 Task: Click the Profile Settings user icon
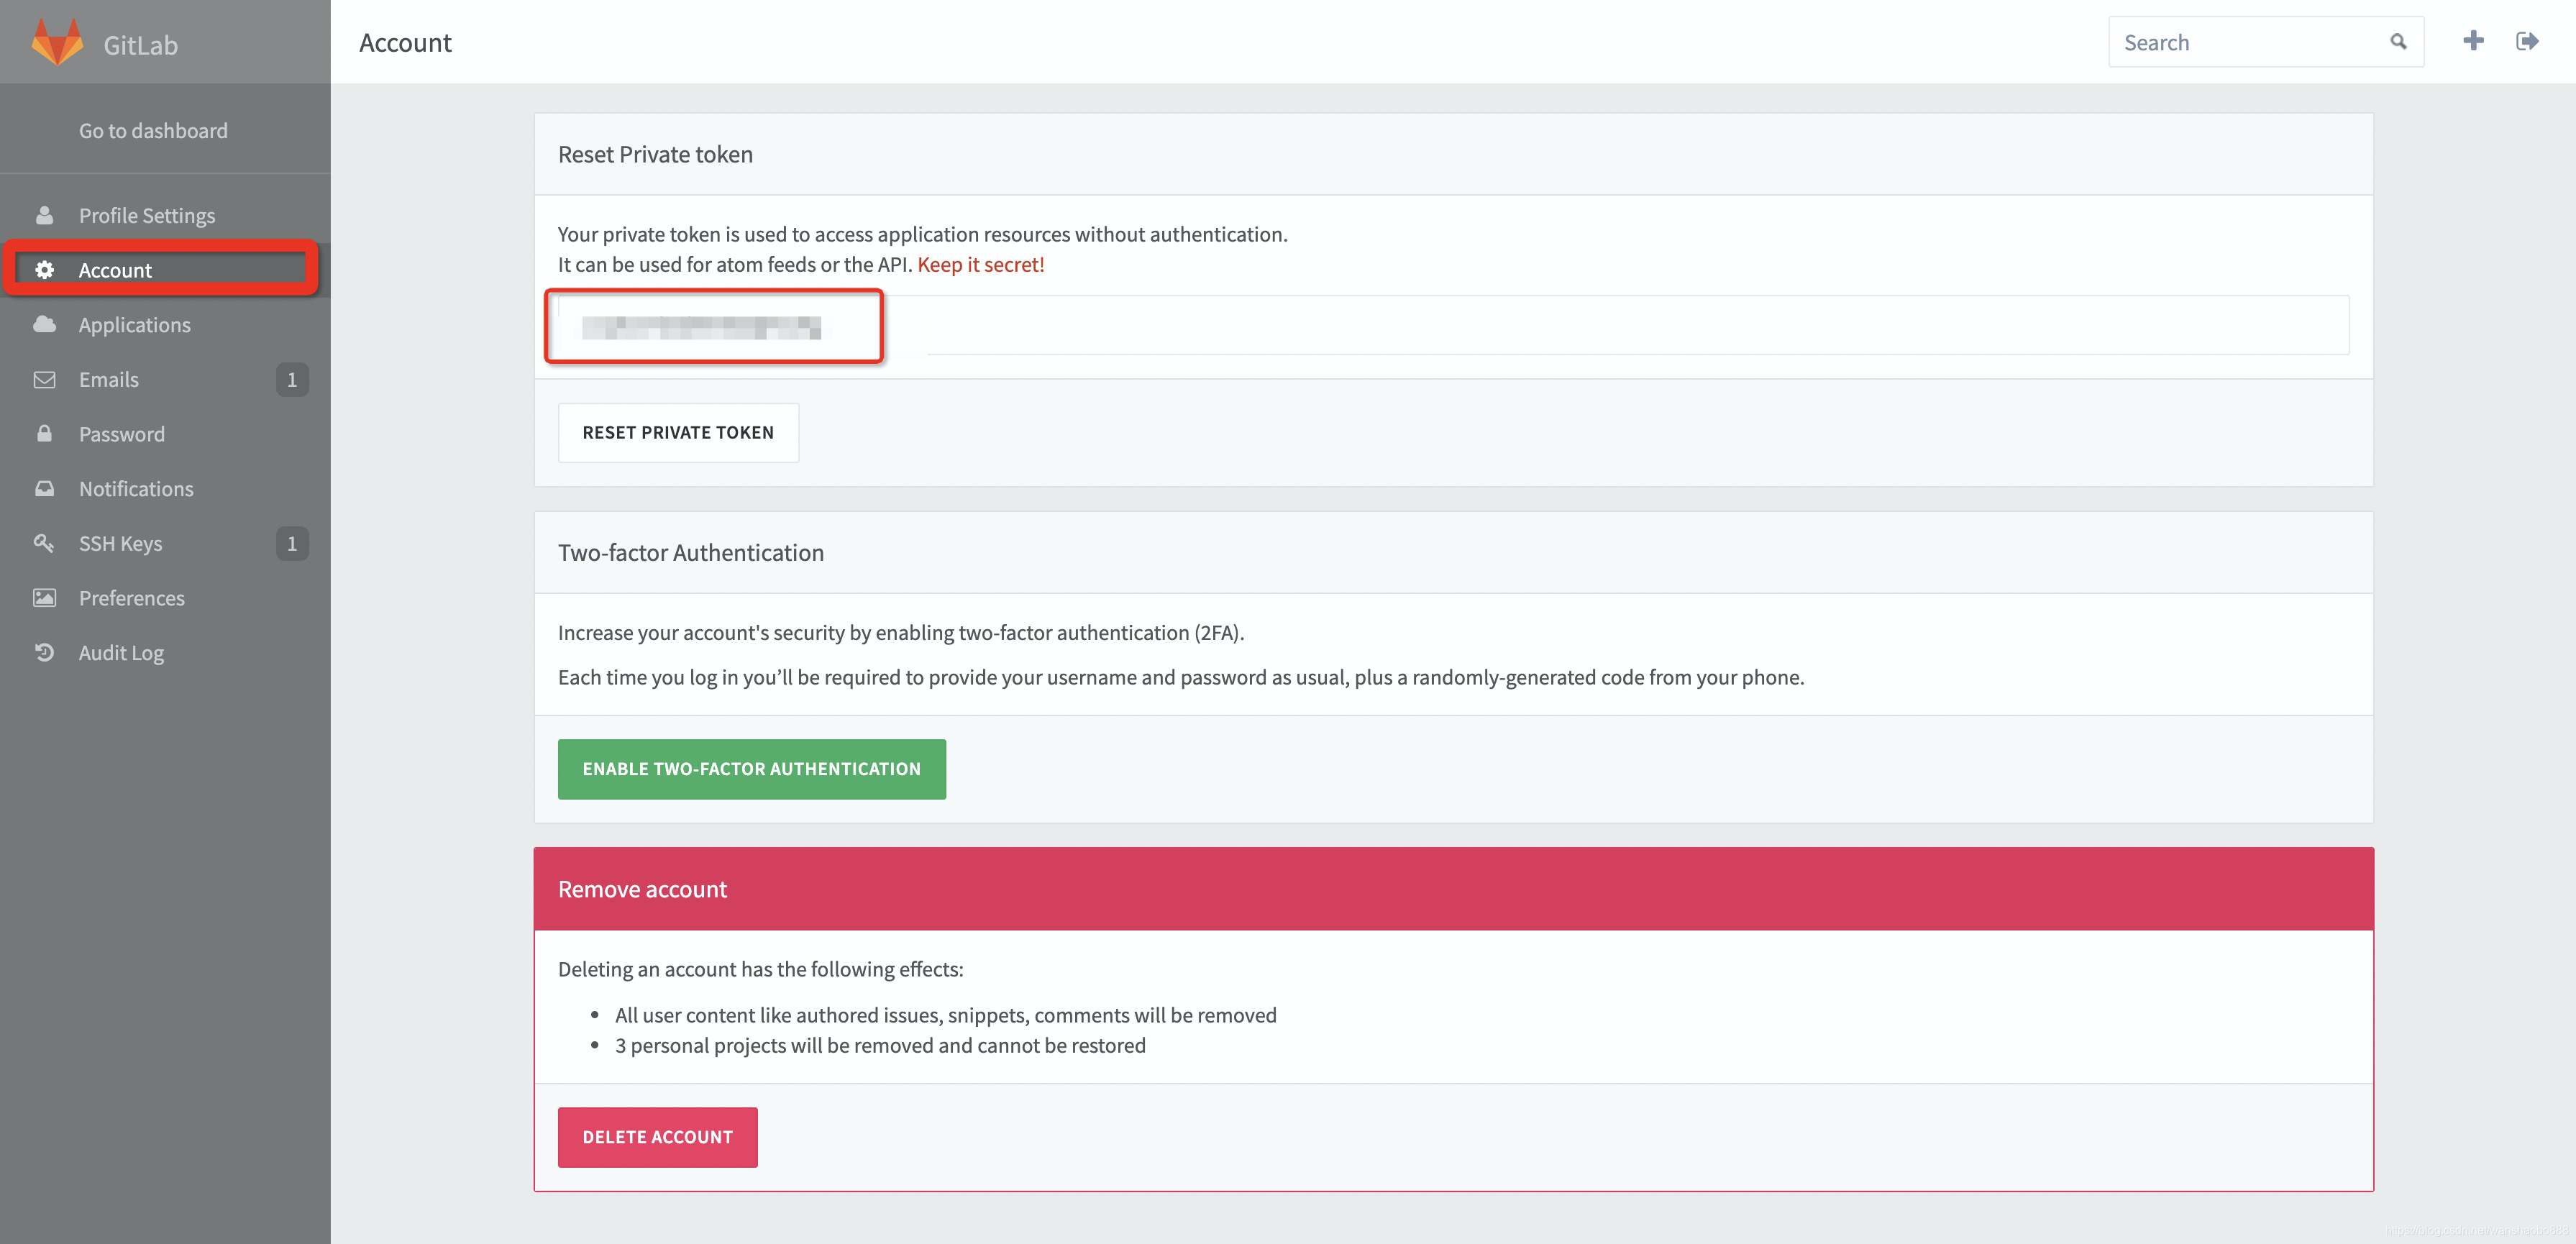(44, 215)
